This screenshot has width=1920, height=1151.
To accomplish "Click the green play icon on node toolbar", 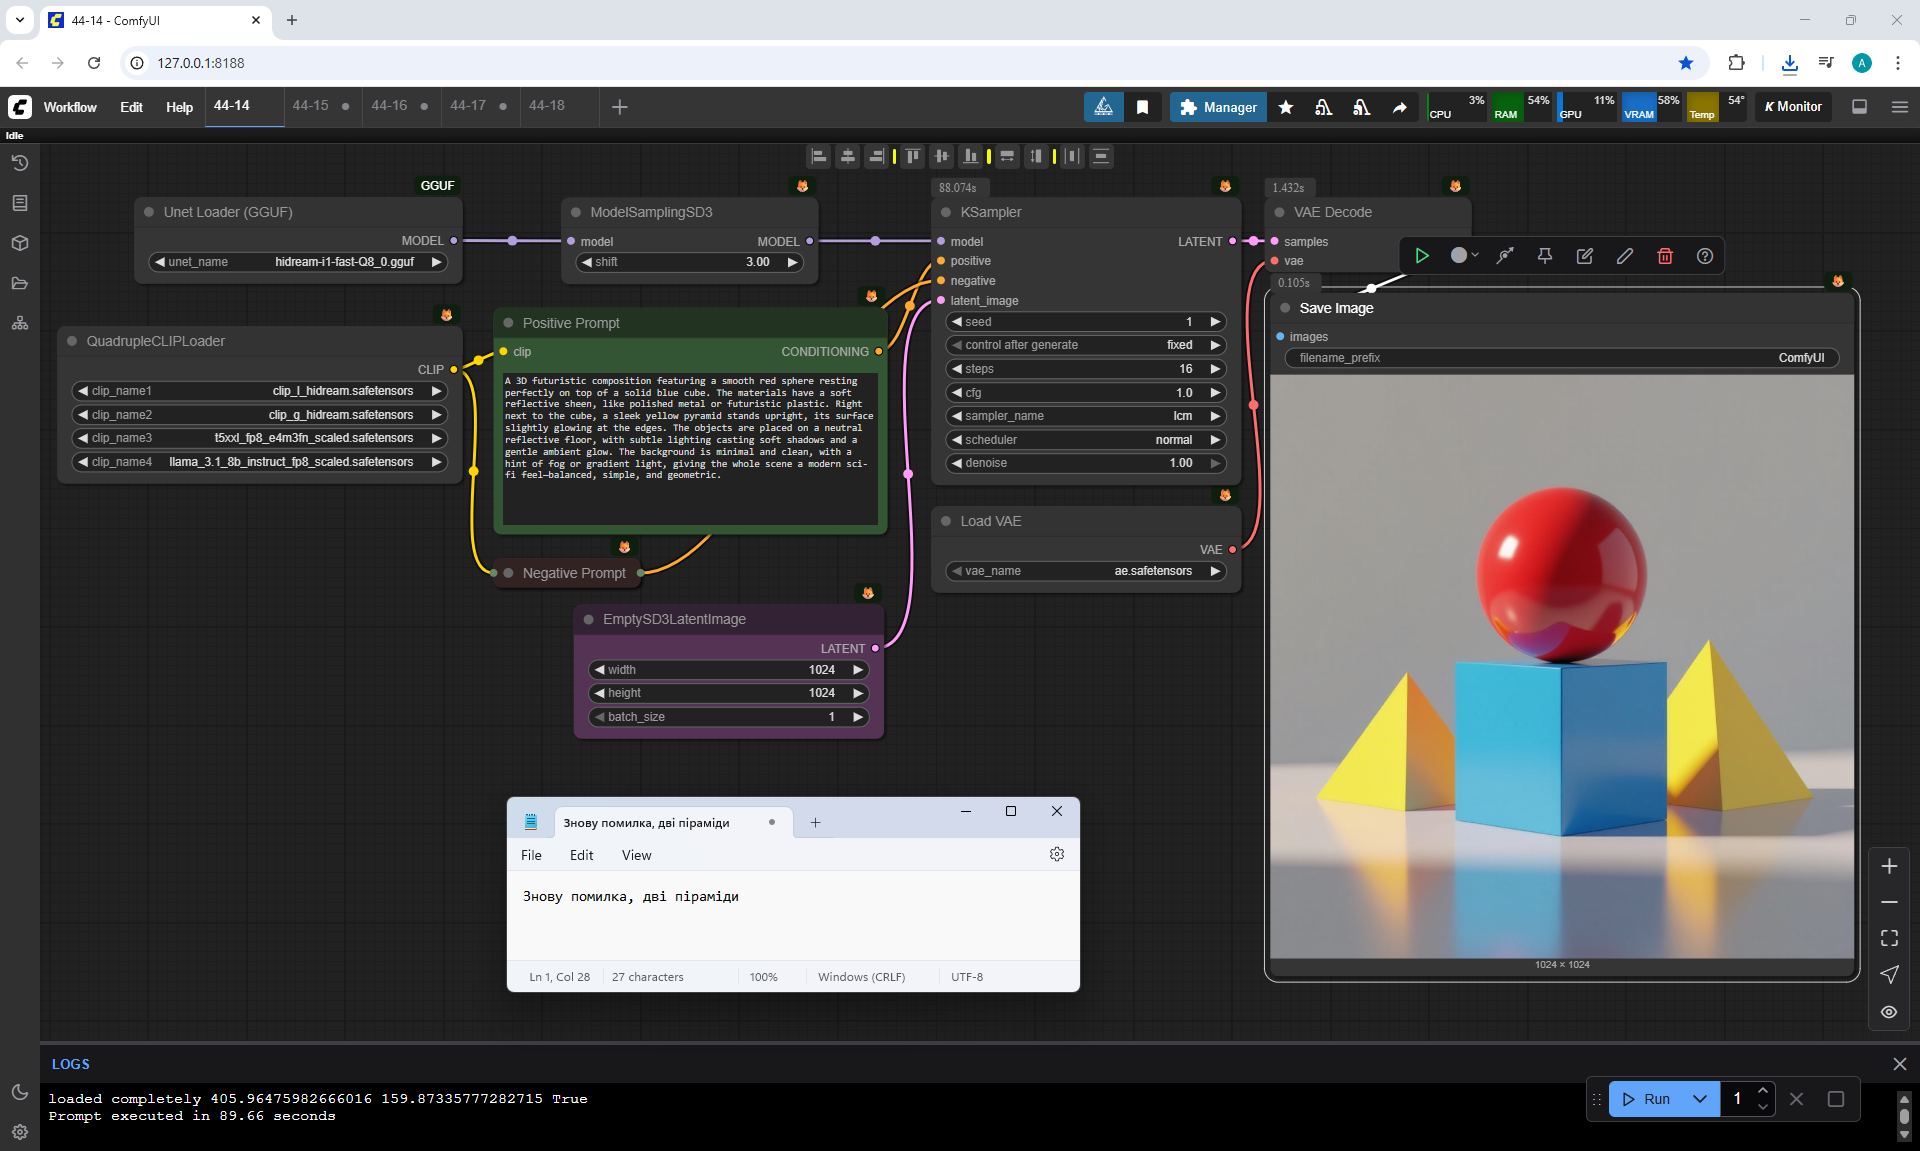I will point(1422,256).
